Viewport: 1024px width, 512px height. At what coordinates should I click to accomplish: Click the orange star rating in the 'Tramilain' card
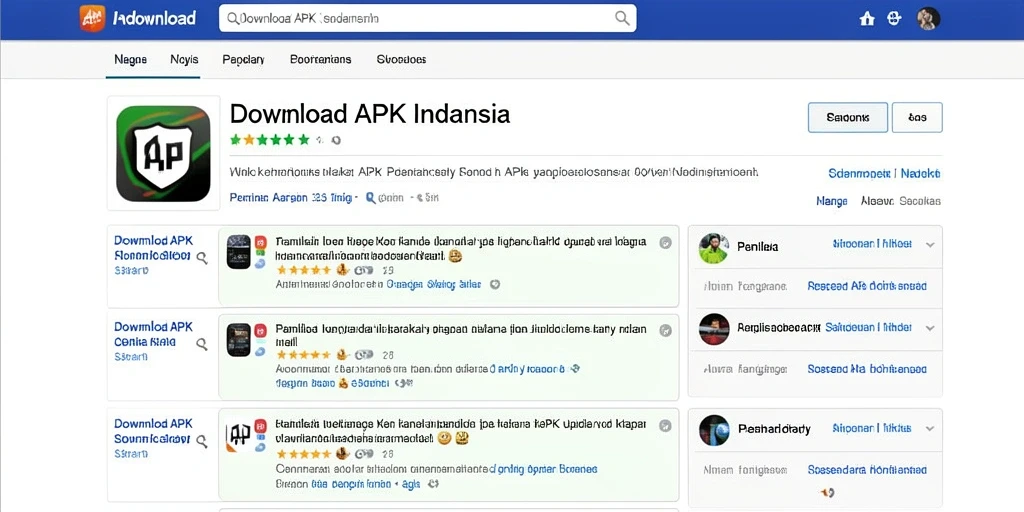(x=304, y=269)
